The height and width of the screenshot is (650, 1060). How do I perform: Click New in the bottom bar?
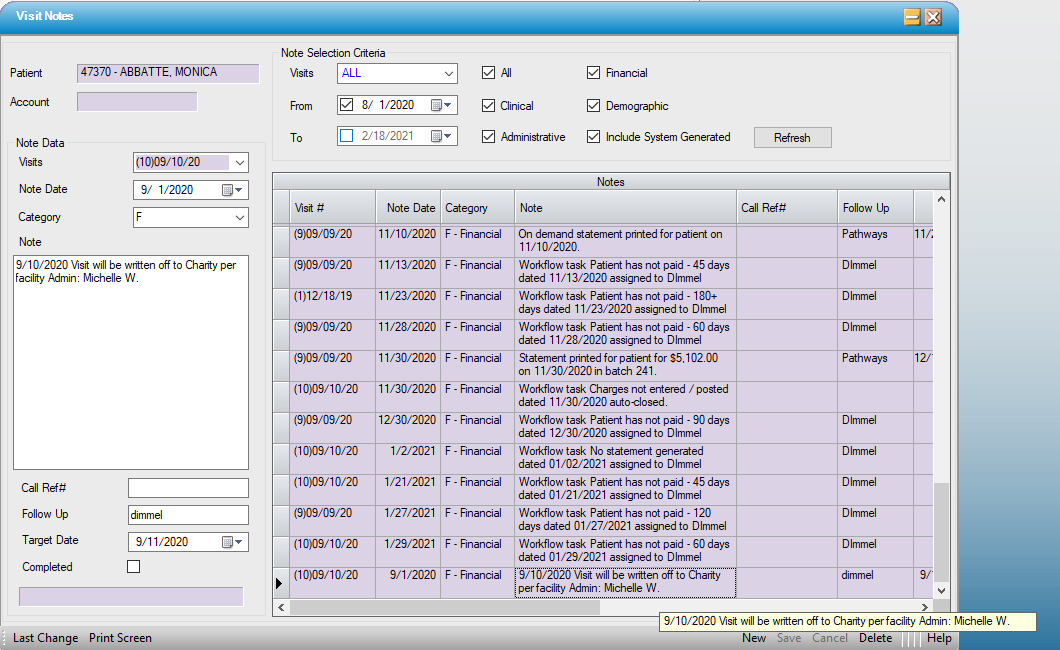coord(754,638)
